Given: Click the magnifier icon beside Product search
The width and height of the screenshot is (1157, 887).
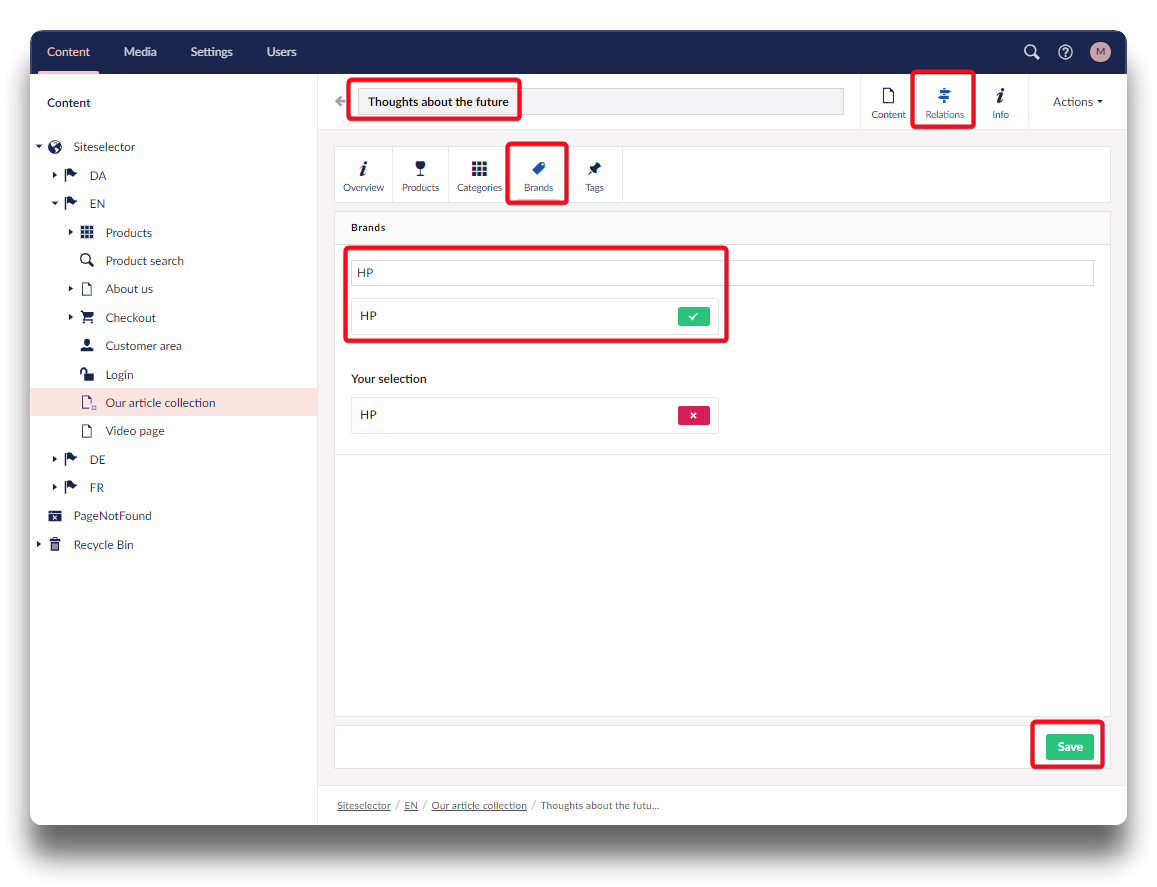Looking at the screenshot, I should point(87,260).
